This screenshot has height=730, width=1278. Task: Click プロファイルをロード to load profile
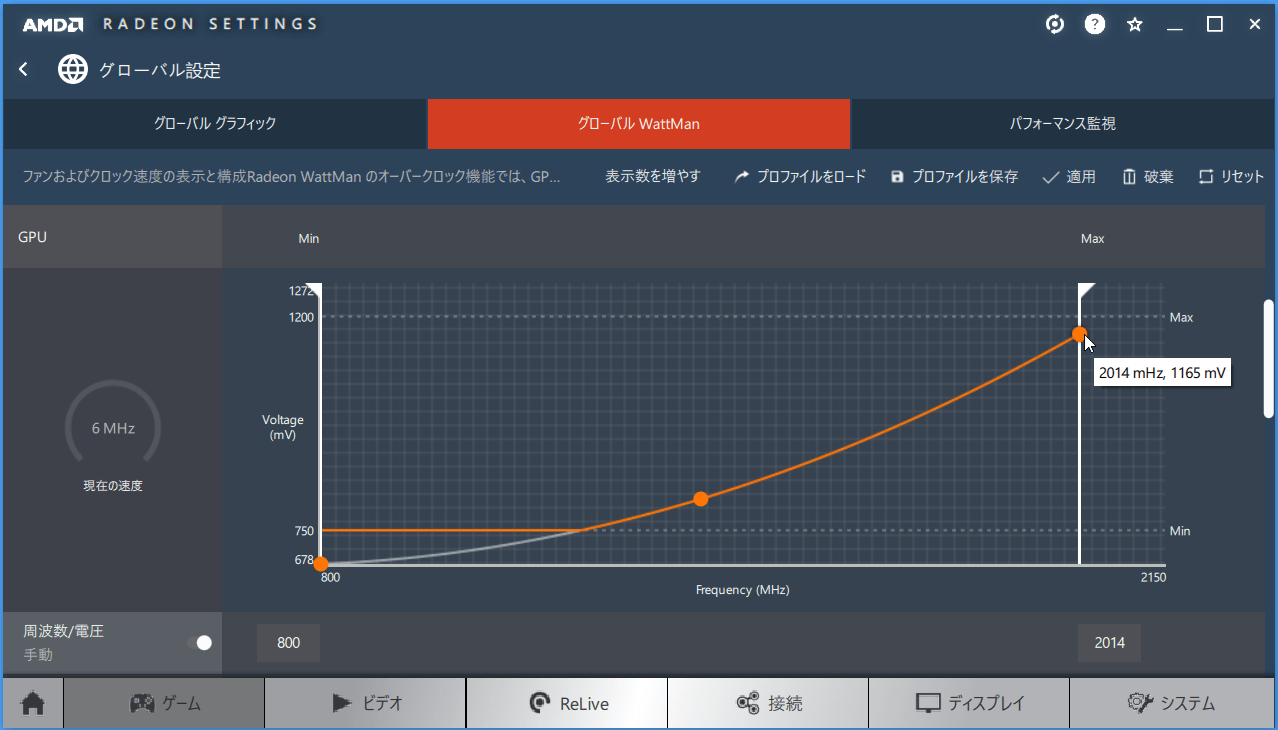[800, 176]
